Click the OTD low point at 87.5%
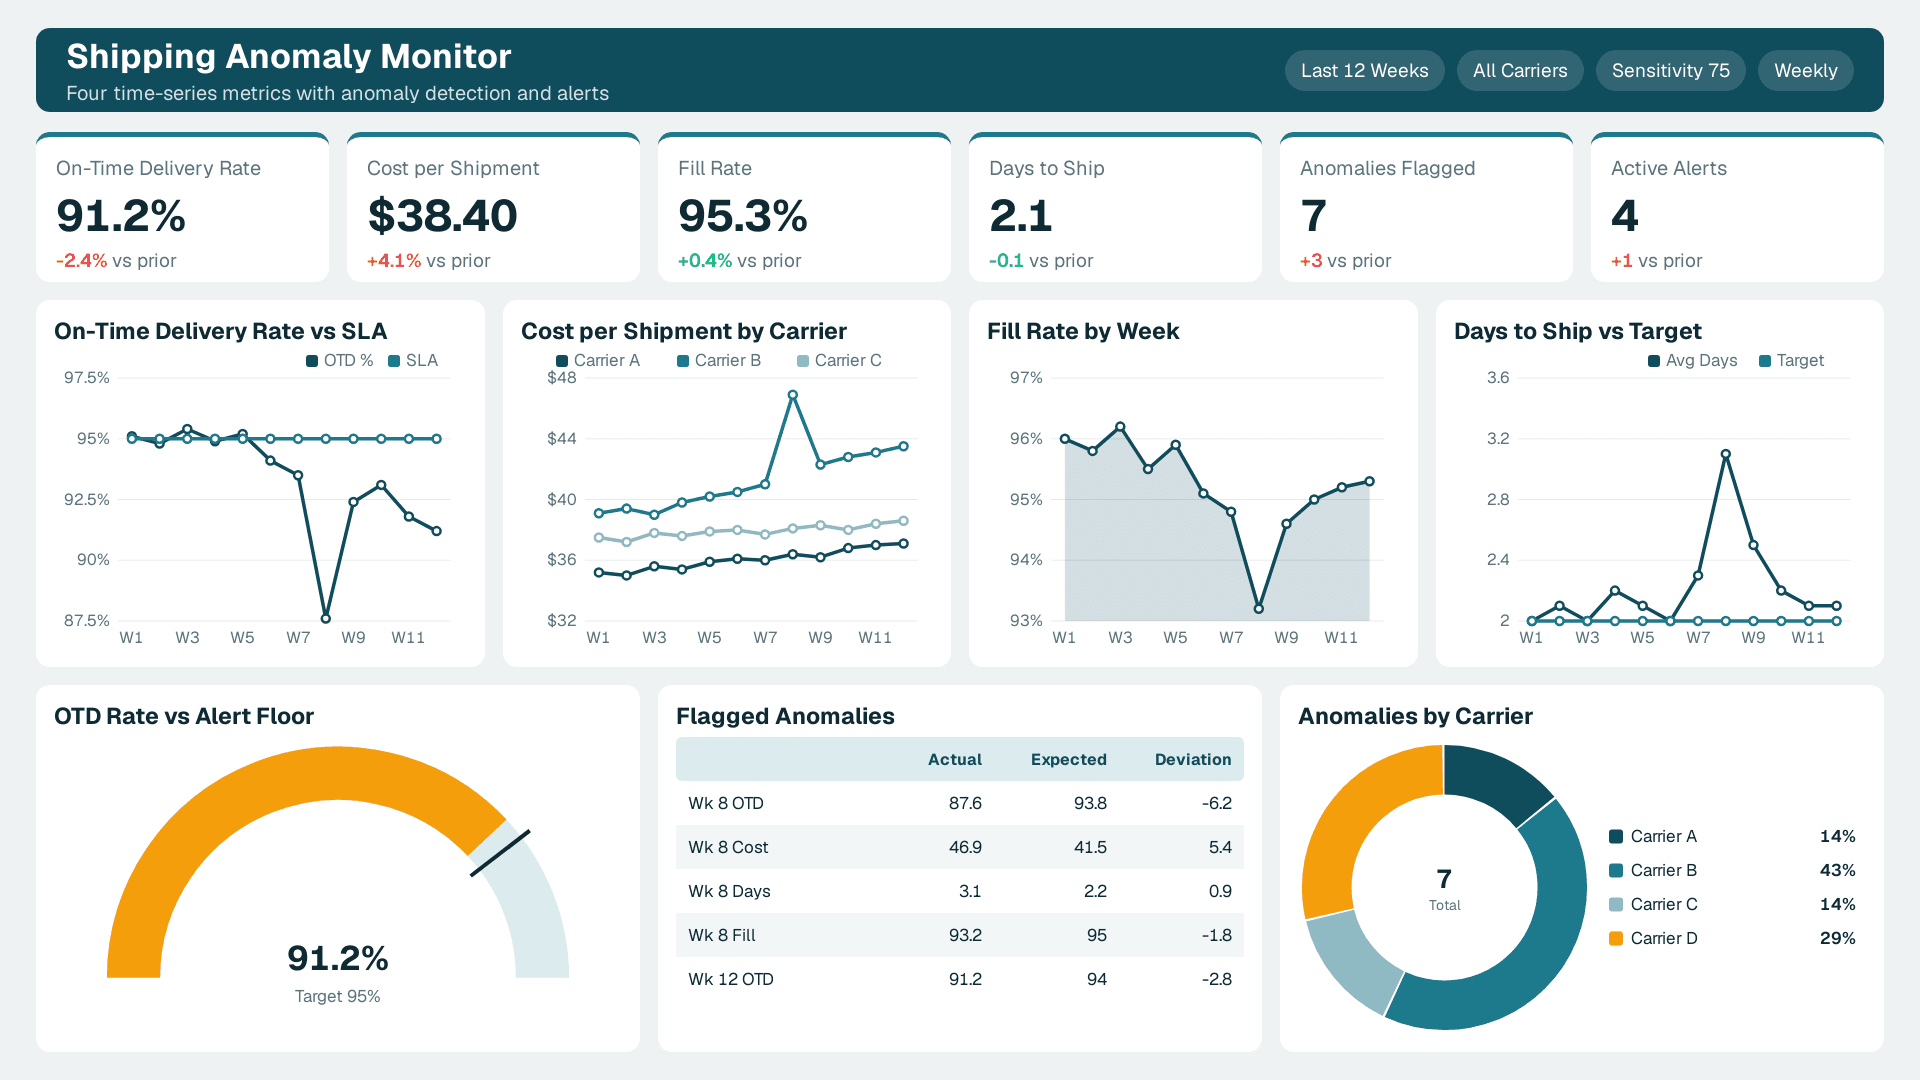This screenshot has width=1920, height=1080. 326,618
